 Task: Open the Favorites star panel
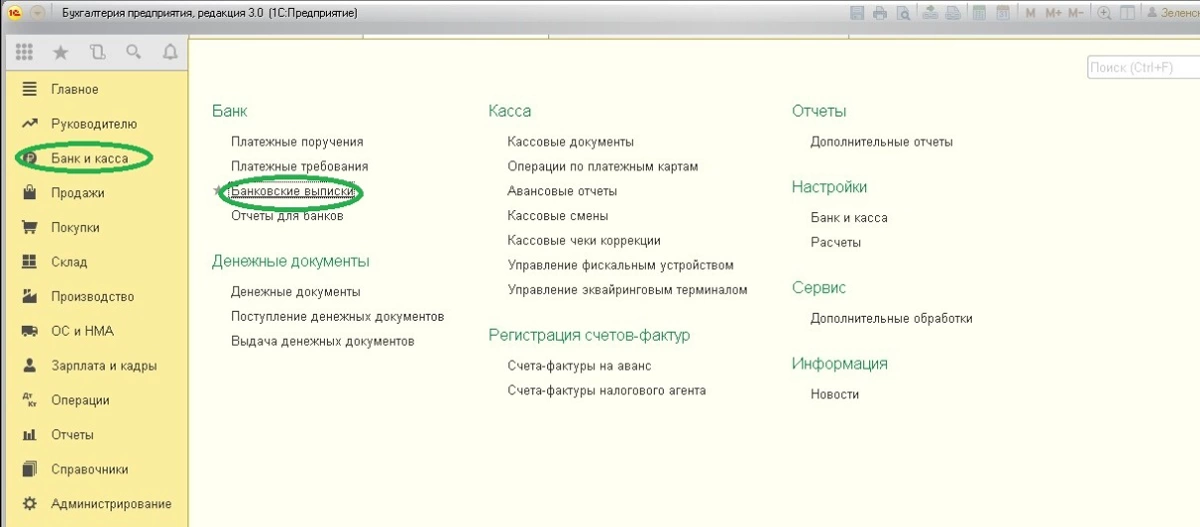pos(60,52)
